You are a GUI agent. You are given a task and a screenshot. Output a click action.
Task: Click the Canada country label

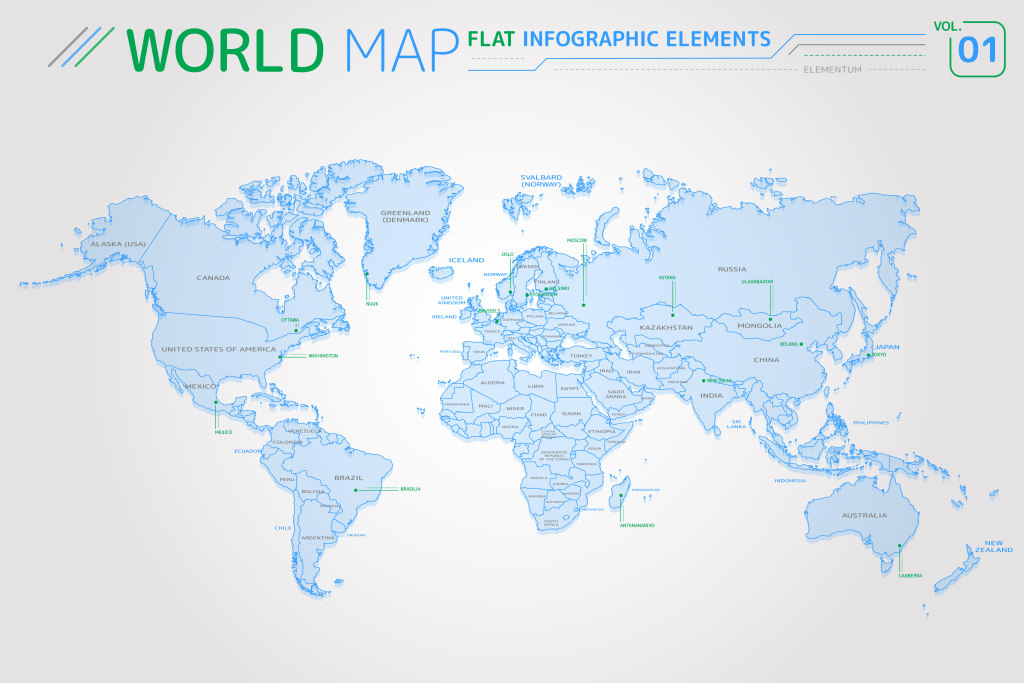(213, 277)
